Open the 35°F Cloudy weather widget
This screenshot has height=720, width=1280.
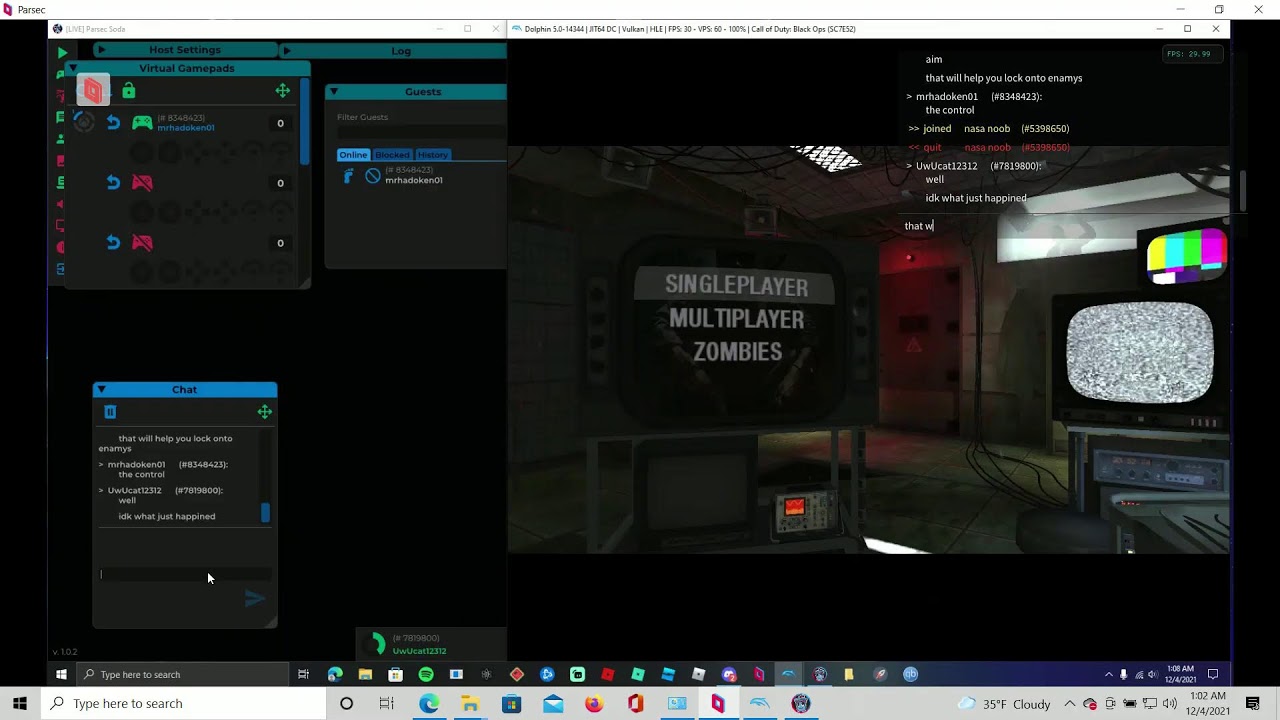(1004, 704)
